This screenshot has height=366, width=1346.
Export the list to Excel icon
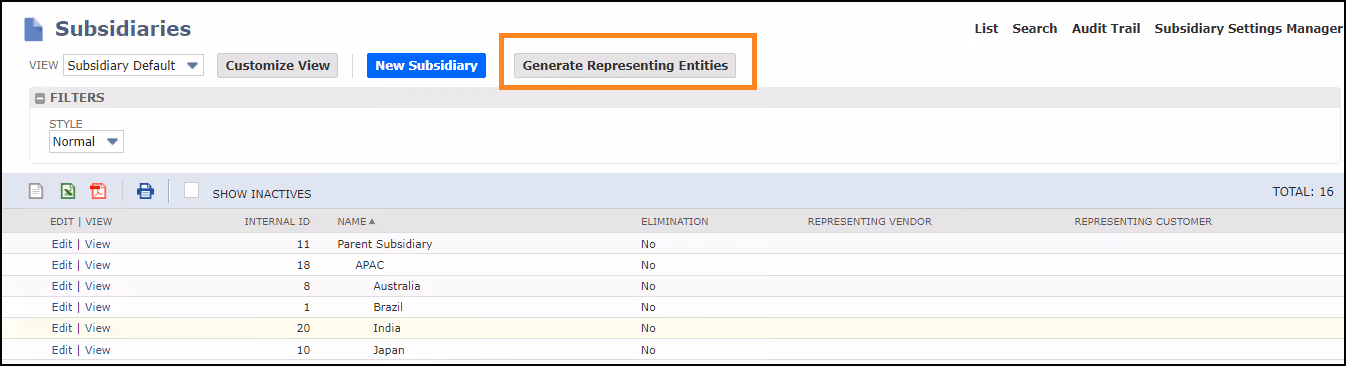point(67,191)
